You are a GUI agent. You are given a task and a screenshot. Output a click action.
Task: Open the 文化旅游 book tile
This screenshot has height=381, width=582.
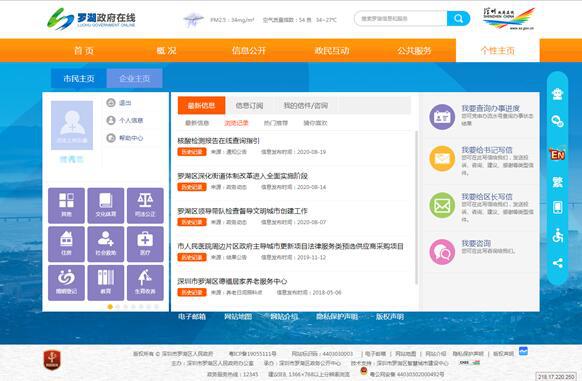click(x=106, y=205)
